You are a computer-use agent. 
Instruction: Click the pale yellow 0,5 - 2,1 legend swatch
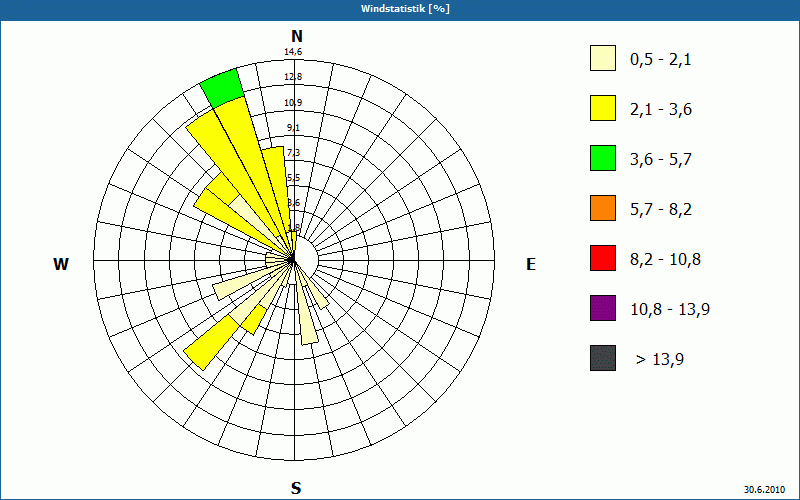tap(603, 58)
